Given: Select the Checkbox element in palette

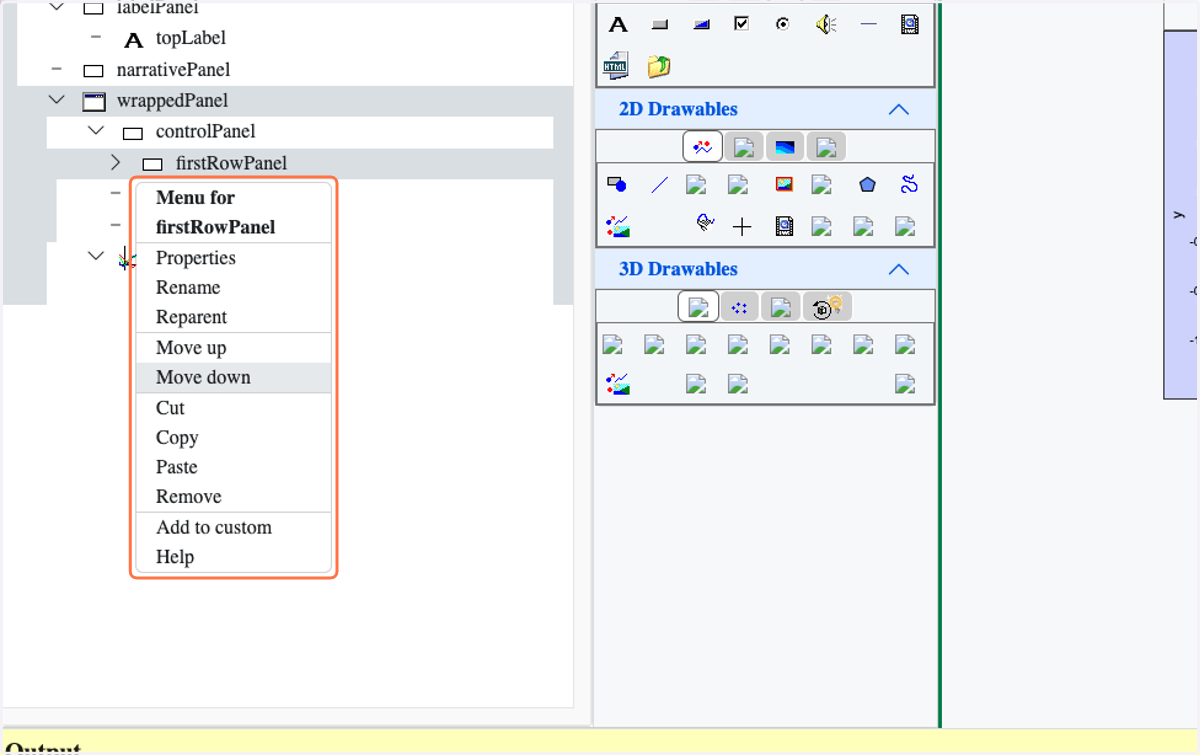Looking at the screenshot, I should pos(741,23).
